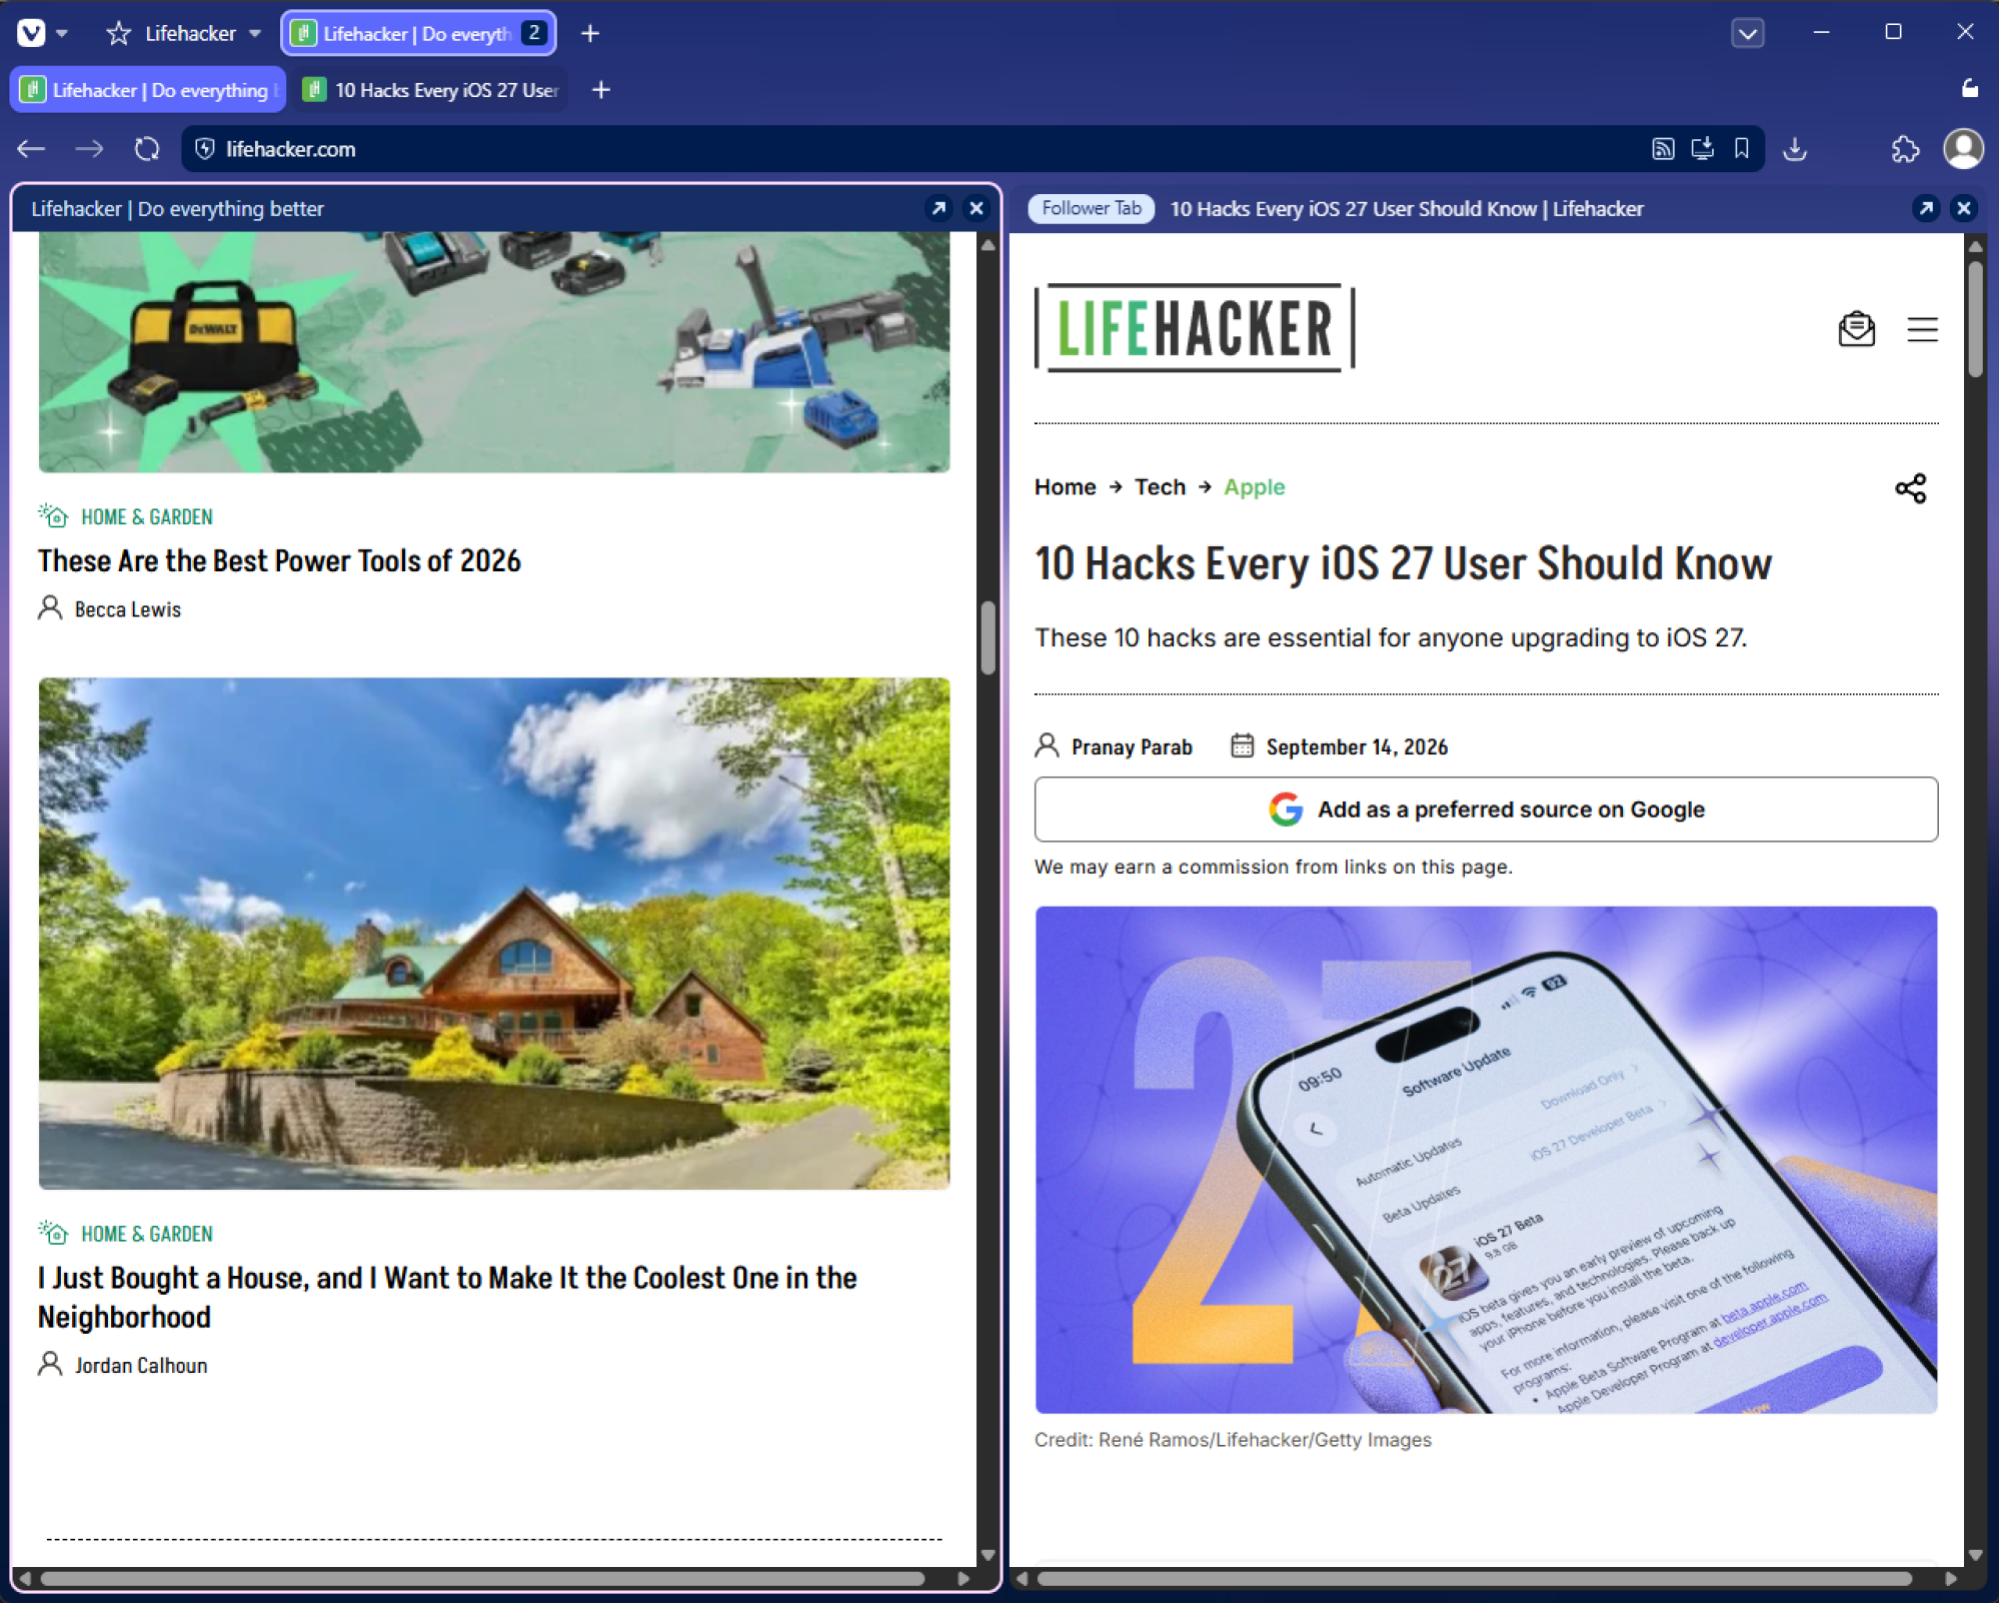Open author Jordan Calhoun link
Image resolution: width=1999 pixels, height=1603 pixels.
tap(141, 1365)
